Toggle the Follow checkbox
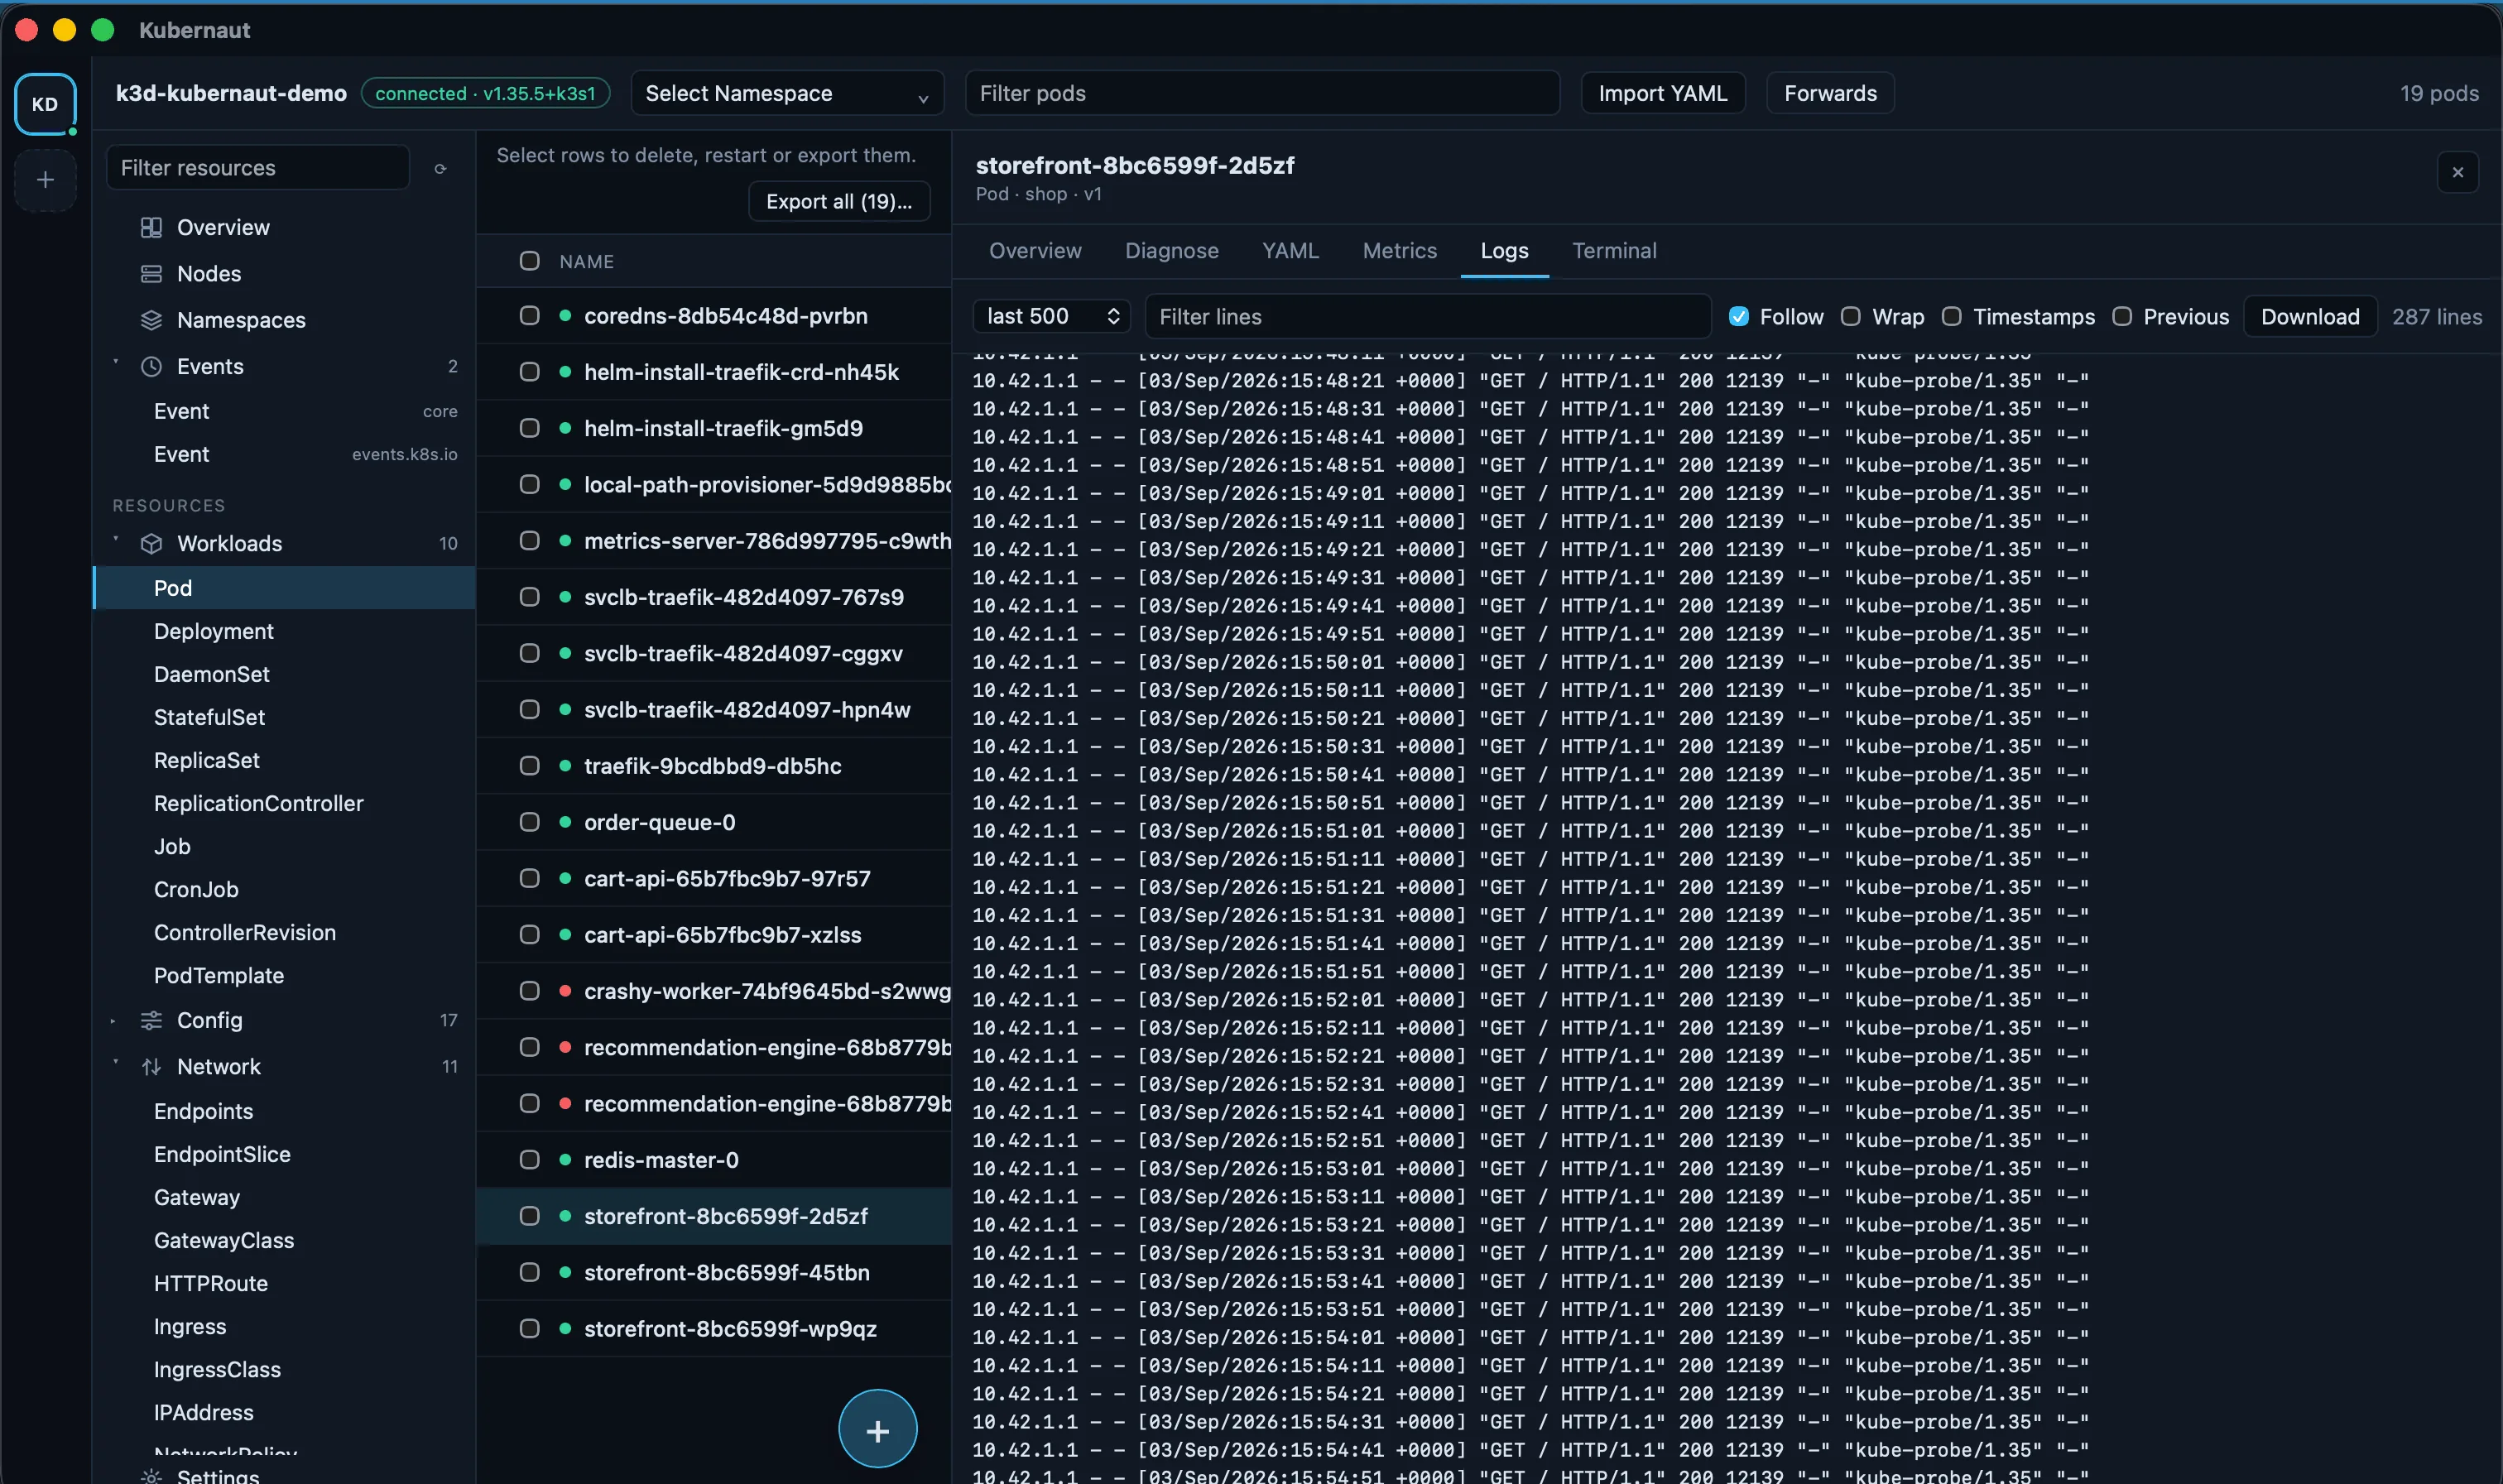This screenshot has width=2503, height=1484. click(x=1739, y=317)
